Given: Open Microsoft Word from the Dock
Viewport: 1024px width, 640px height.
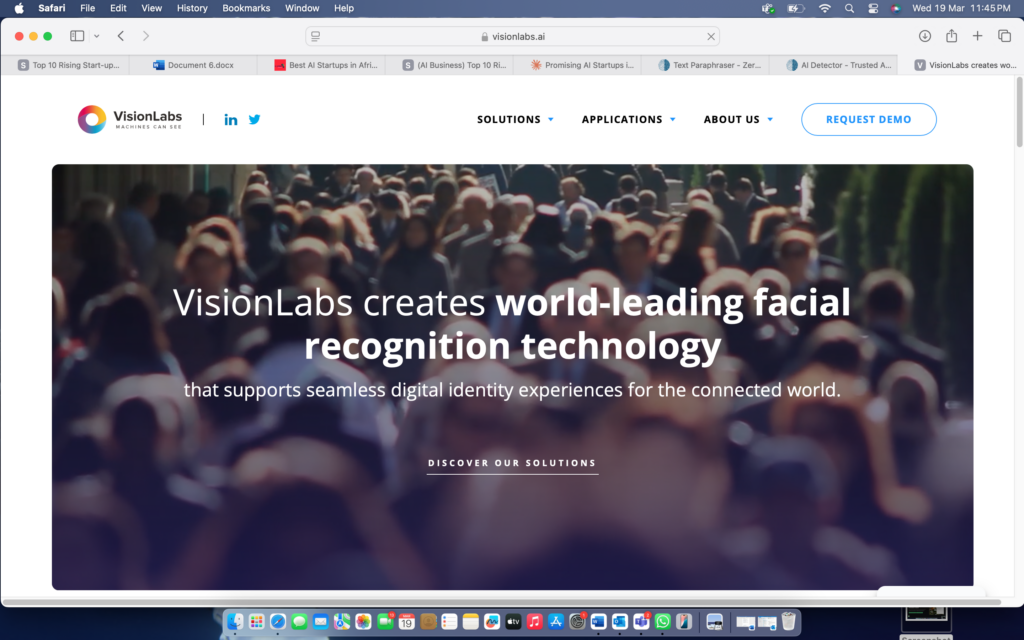Looking at the screenshot, I should [598, 622].
